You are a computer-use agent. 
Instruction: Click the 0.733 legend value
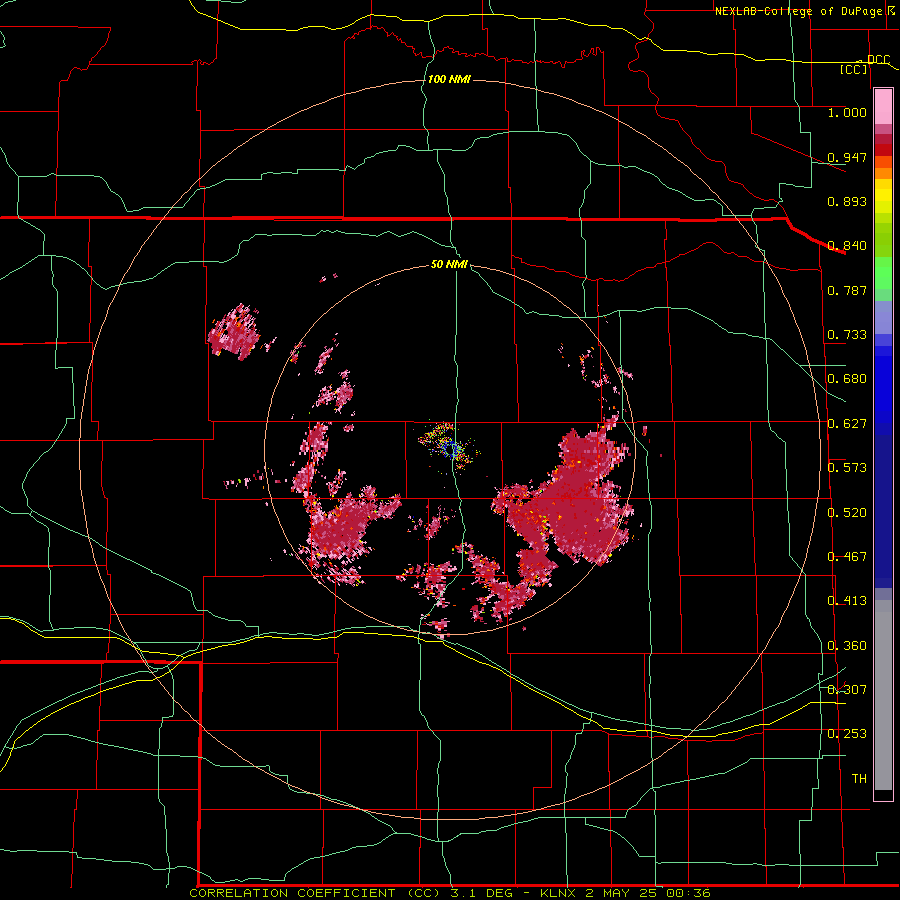[847, 335]
